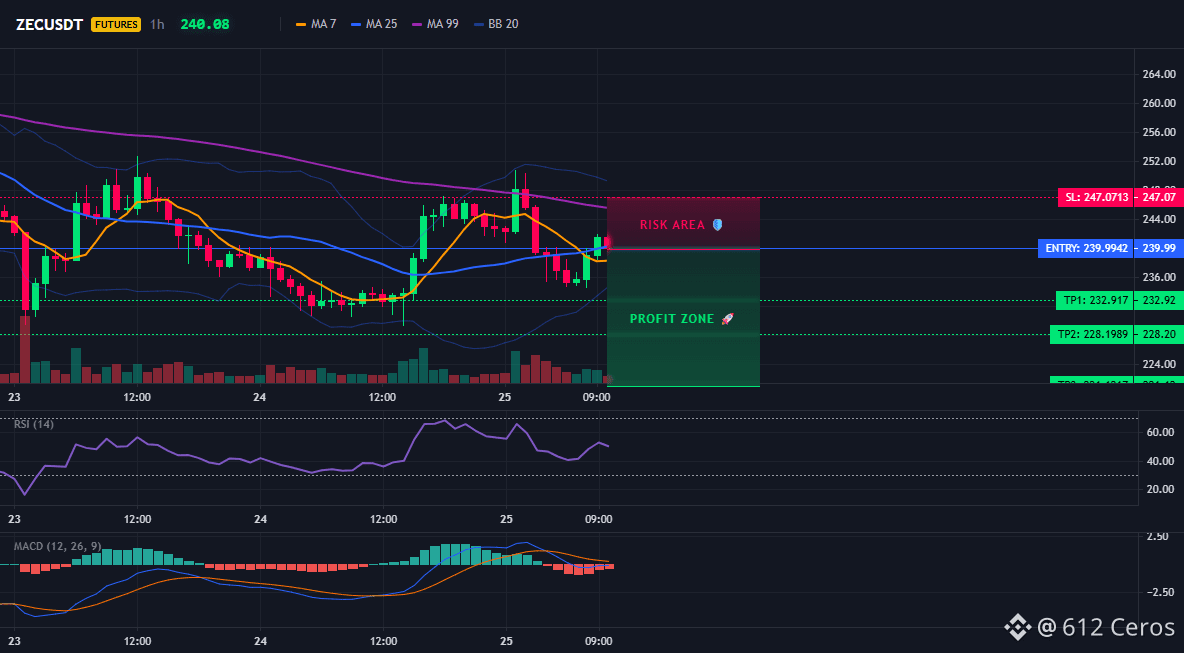Screen dimensions: 1184x653
Task: Click the 260.00 price axis label
Action: point(1158,103)
